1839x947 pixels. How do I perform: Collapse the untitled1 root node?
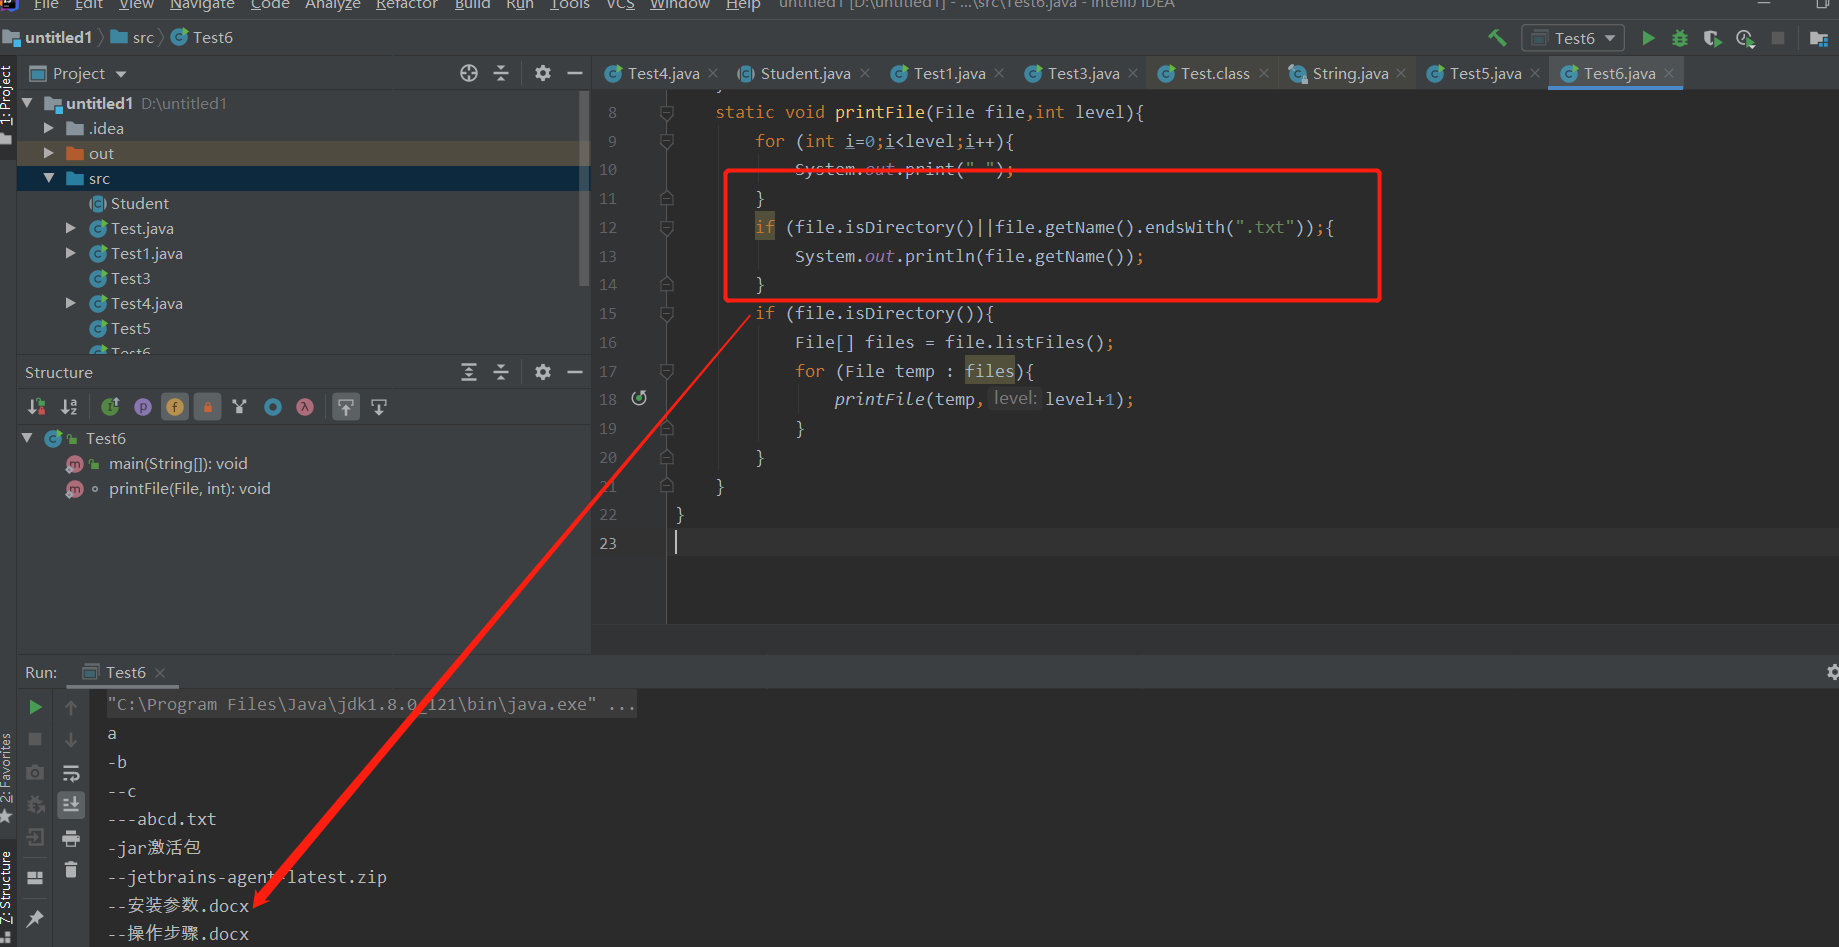(28, 103)
